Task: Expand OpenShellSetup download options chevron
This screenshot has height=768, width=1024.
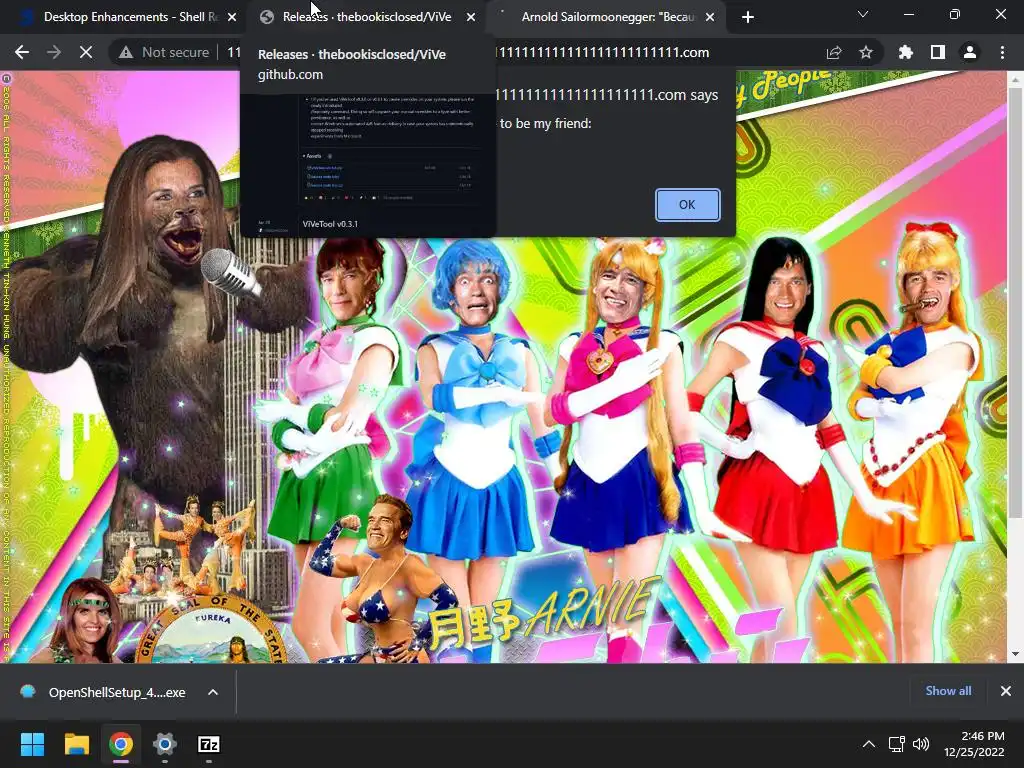Action: [x=213, y=692]
